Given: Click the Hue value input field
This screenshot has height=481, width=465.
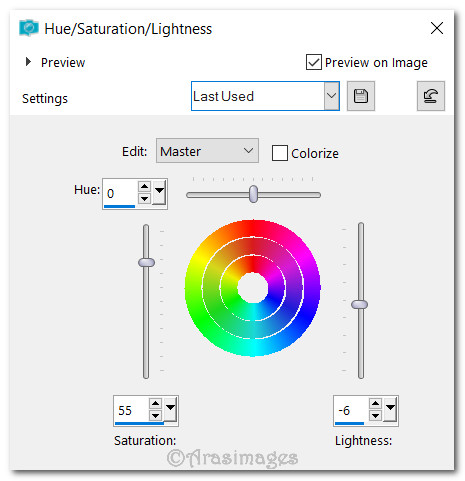Looking at the screenshot, I should pos(120,193).
